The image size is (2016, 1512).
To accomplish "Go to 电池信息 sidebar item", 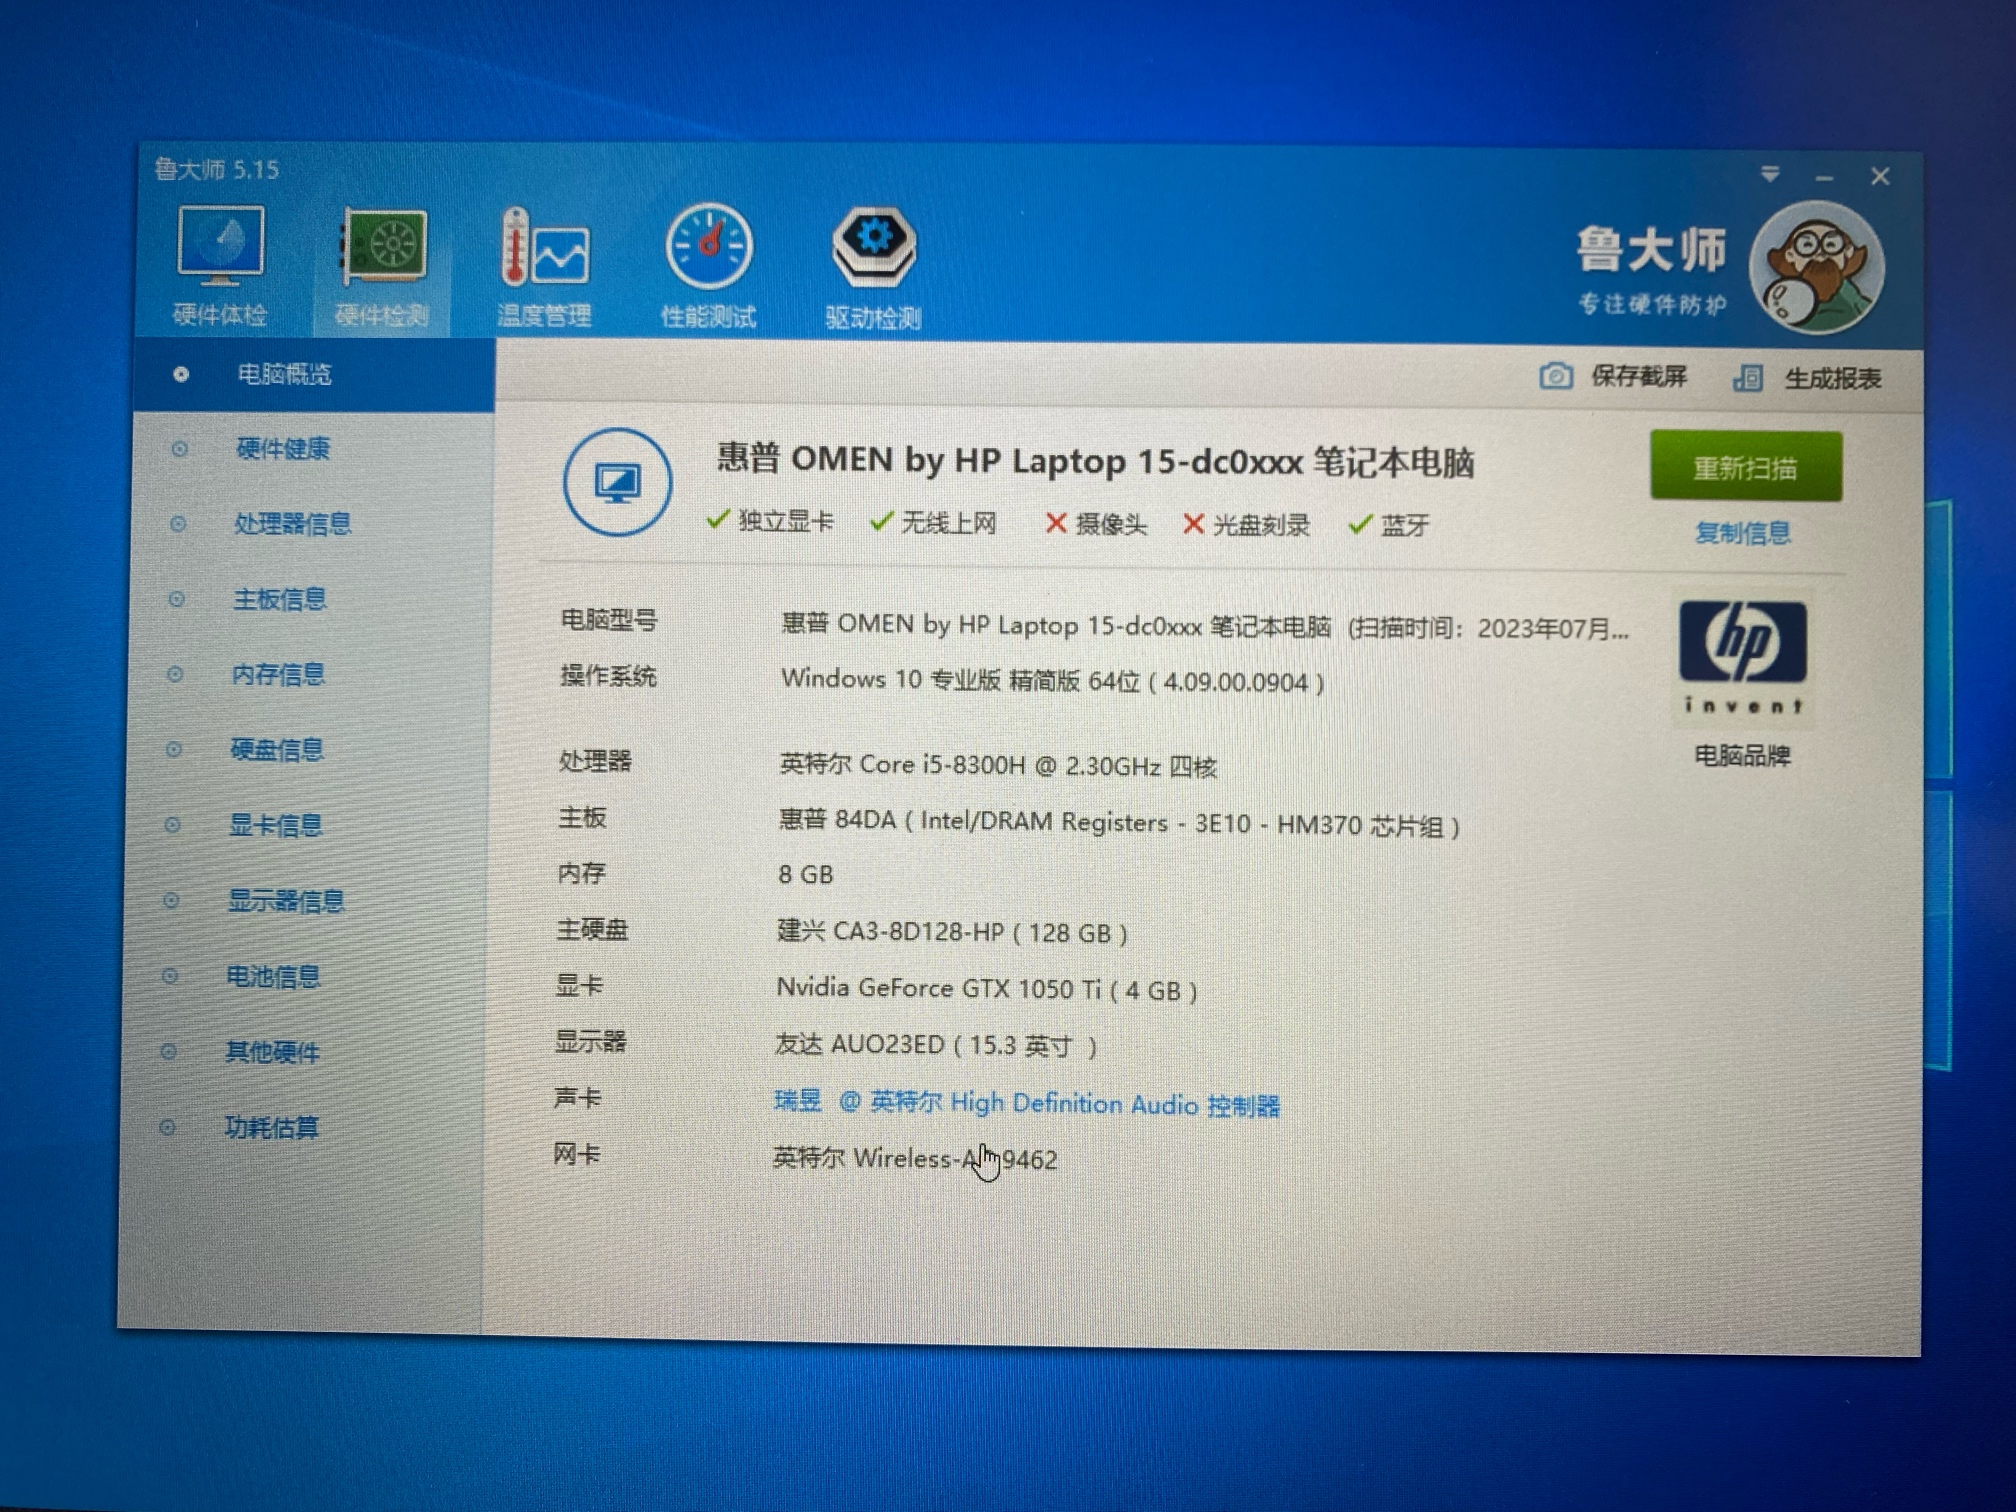I will point(273,976).
